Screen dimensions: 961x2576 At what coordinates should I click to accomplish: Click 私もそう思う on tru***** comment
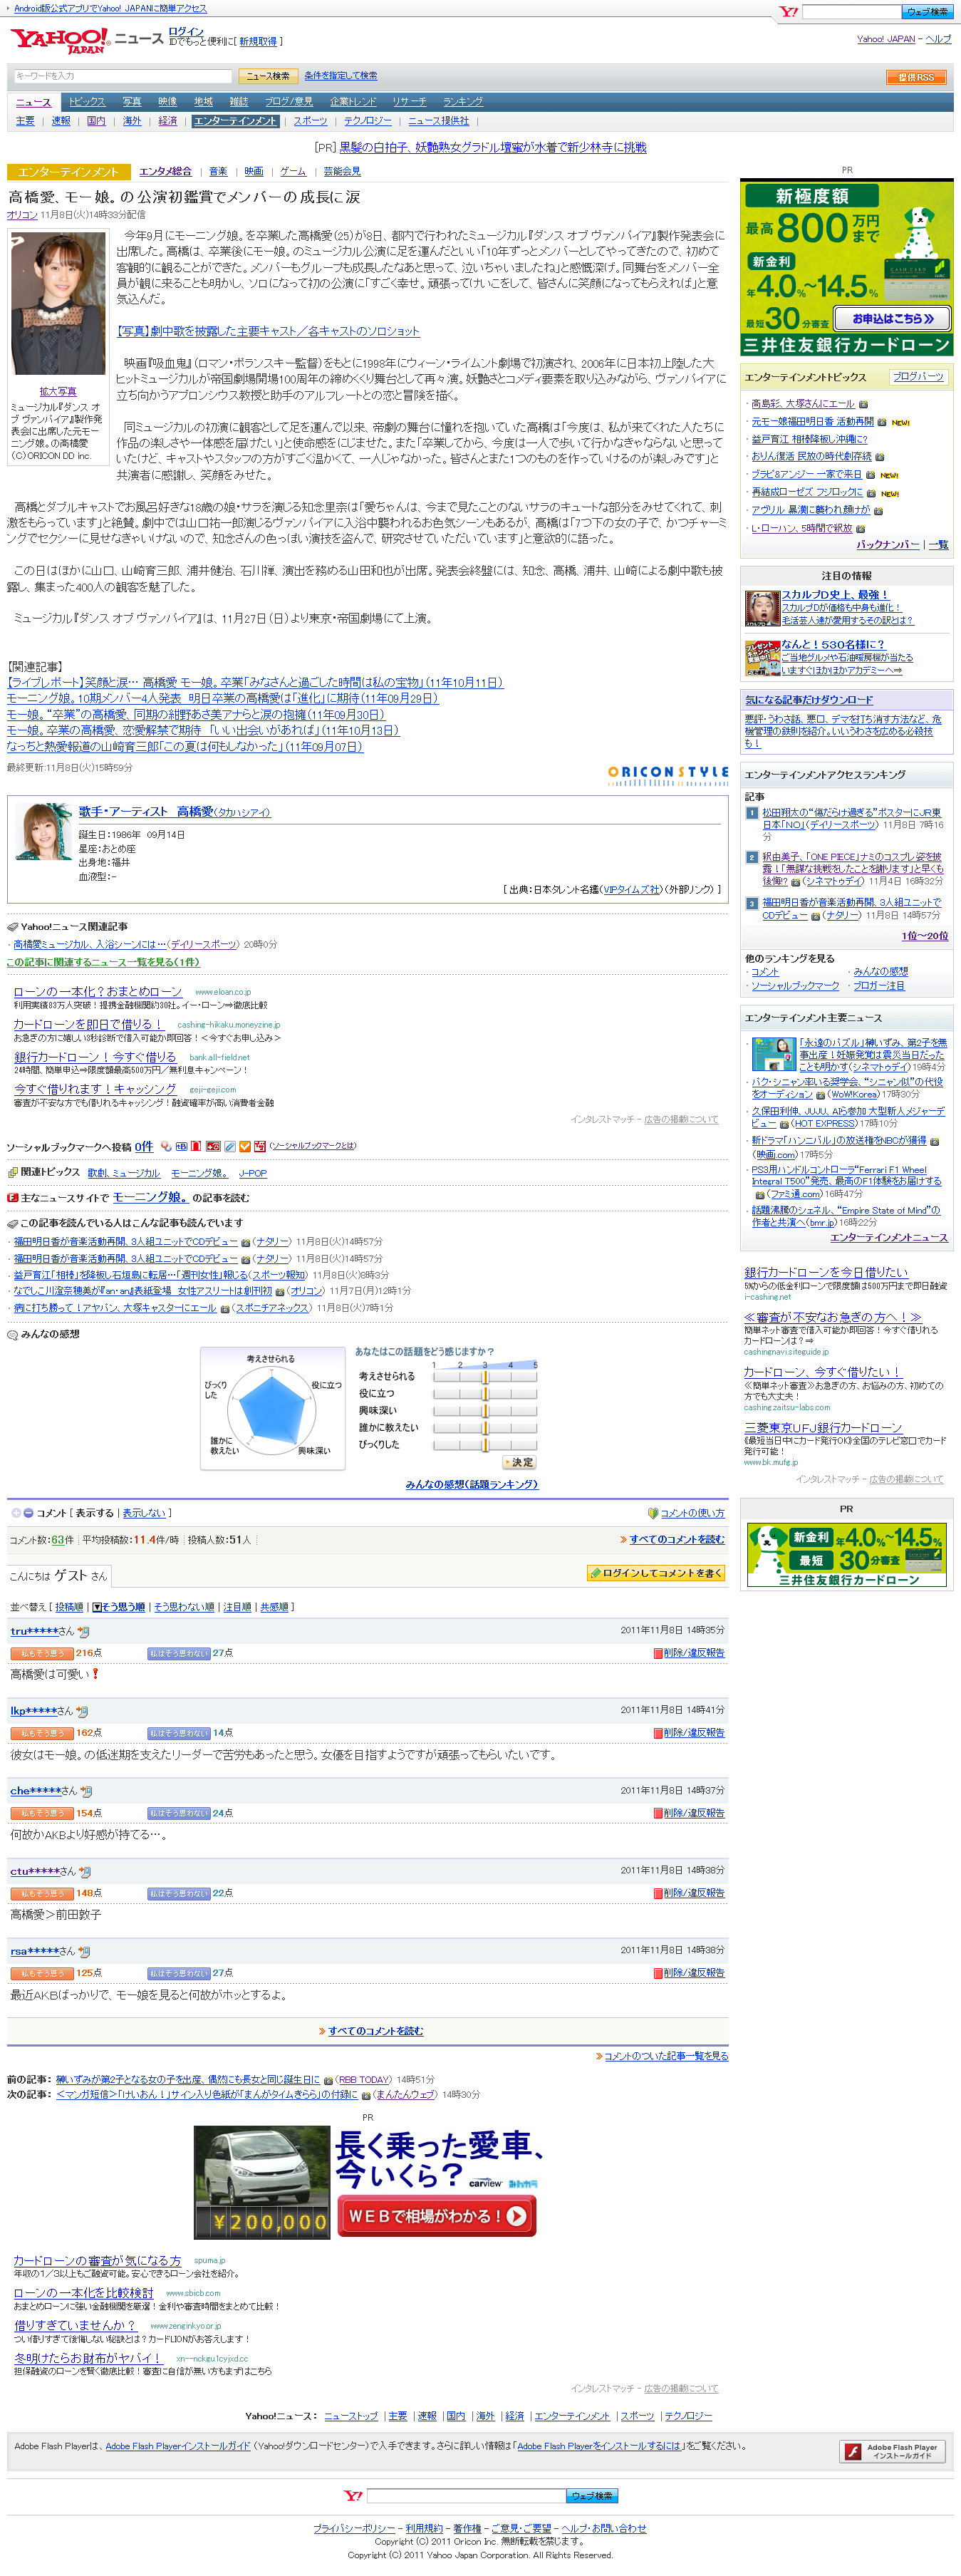tap(42, 1653)
